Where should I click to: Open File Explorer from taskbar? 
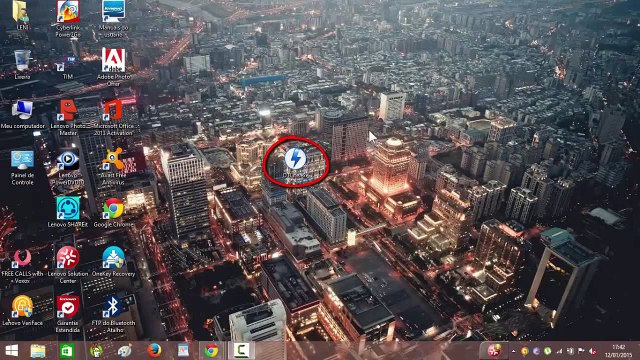[38, 351]
